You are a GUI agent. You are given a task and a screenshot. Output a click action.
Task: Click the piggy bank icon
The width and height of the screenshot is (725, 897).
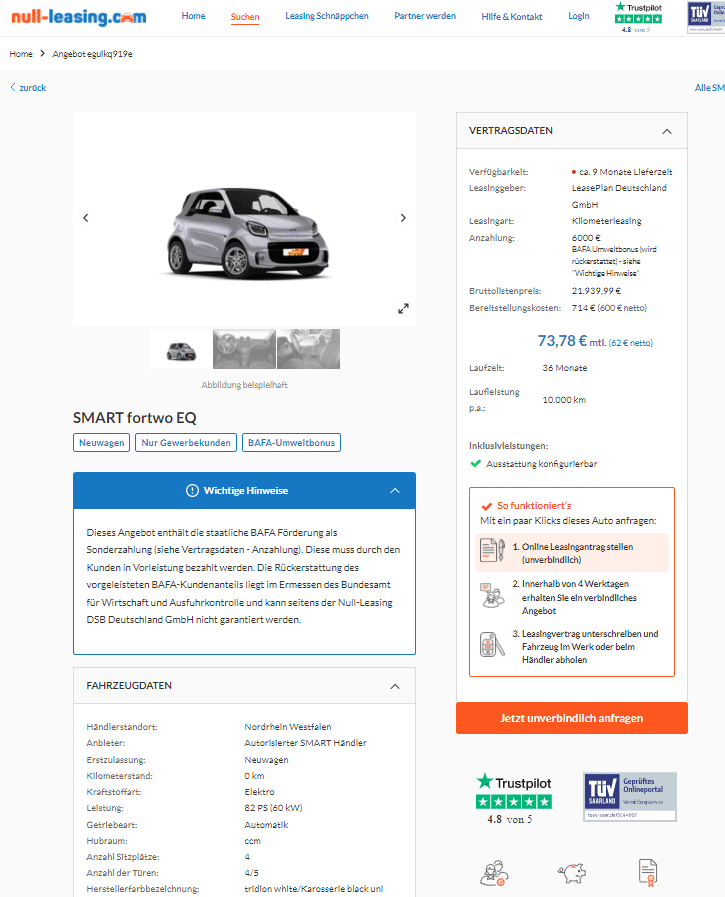572,873
